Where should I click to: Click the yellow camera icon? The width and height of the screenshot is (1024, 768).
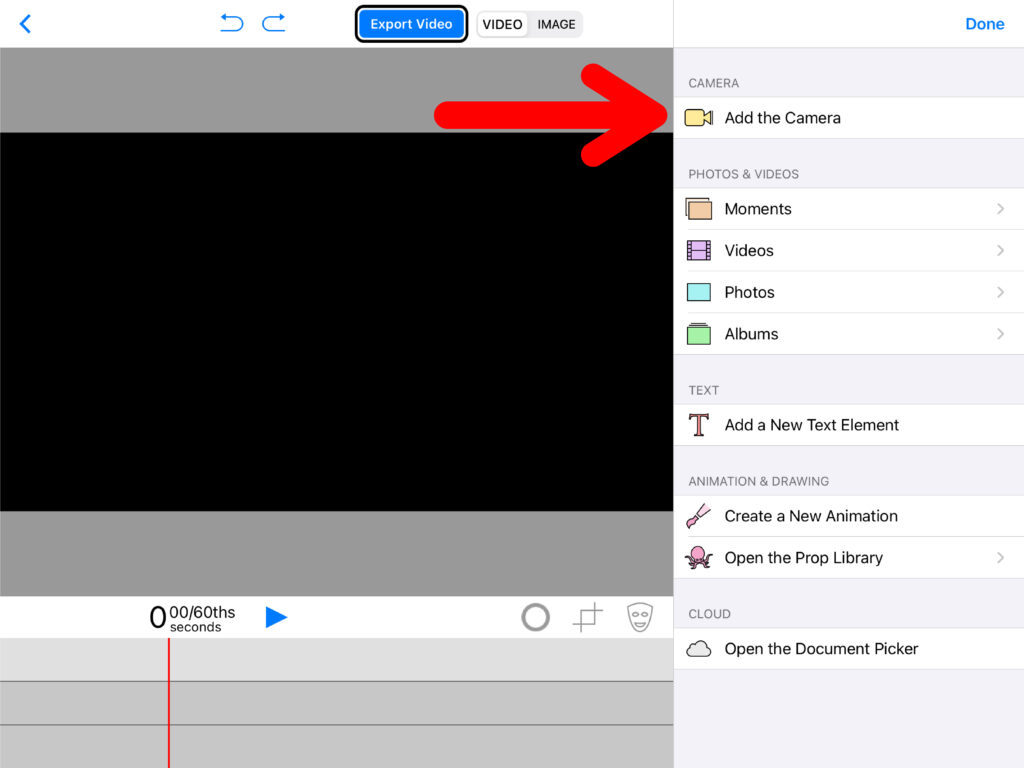point(699,118)
